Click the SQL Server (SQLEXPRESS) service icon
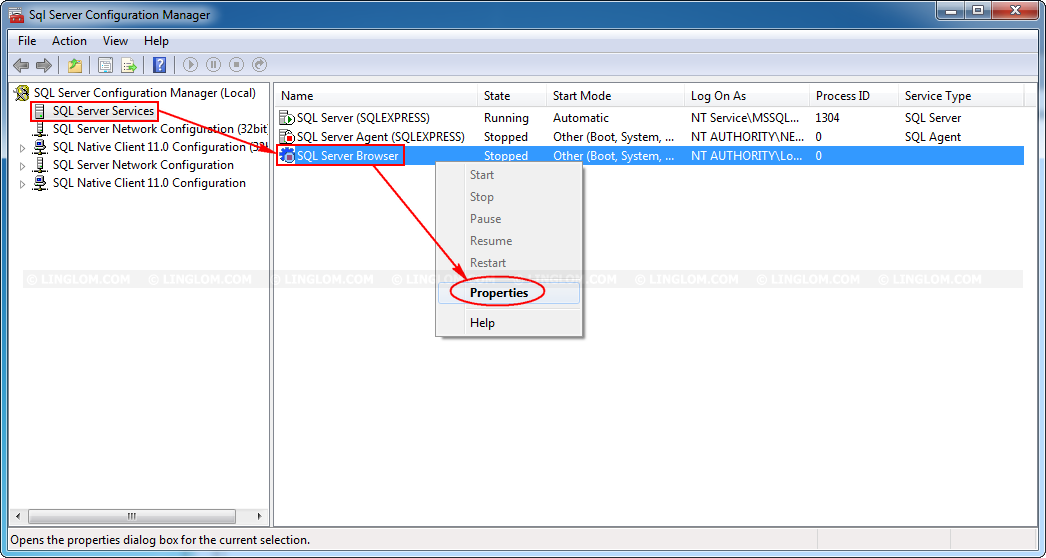1046x558 pixels. 287,118
